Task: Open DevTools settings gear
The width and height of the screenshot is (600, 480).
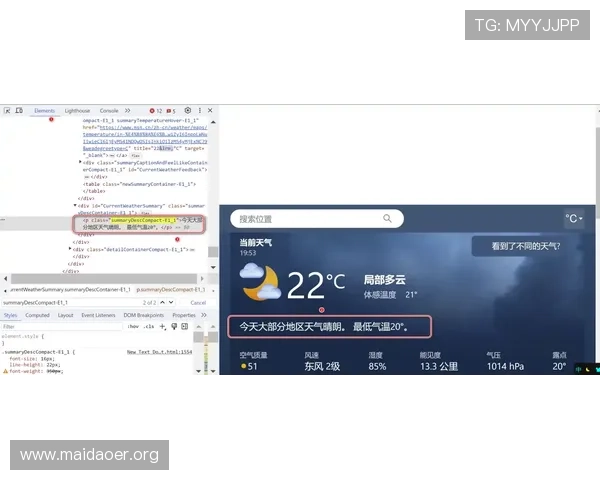Action: click(188, 110)
